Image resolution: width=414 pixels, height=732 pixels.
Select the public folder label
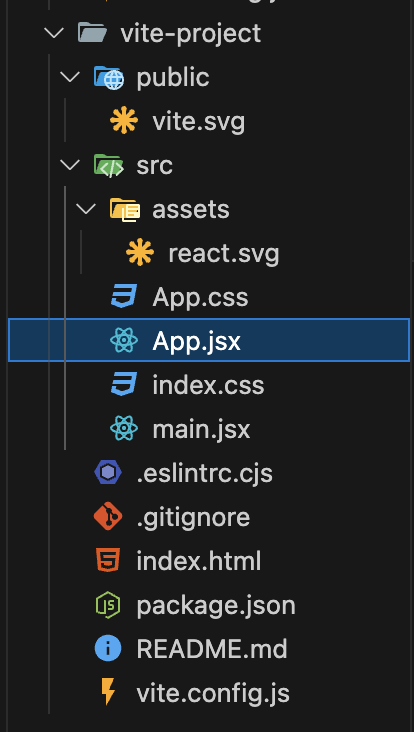coord(173,78)
